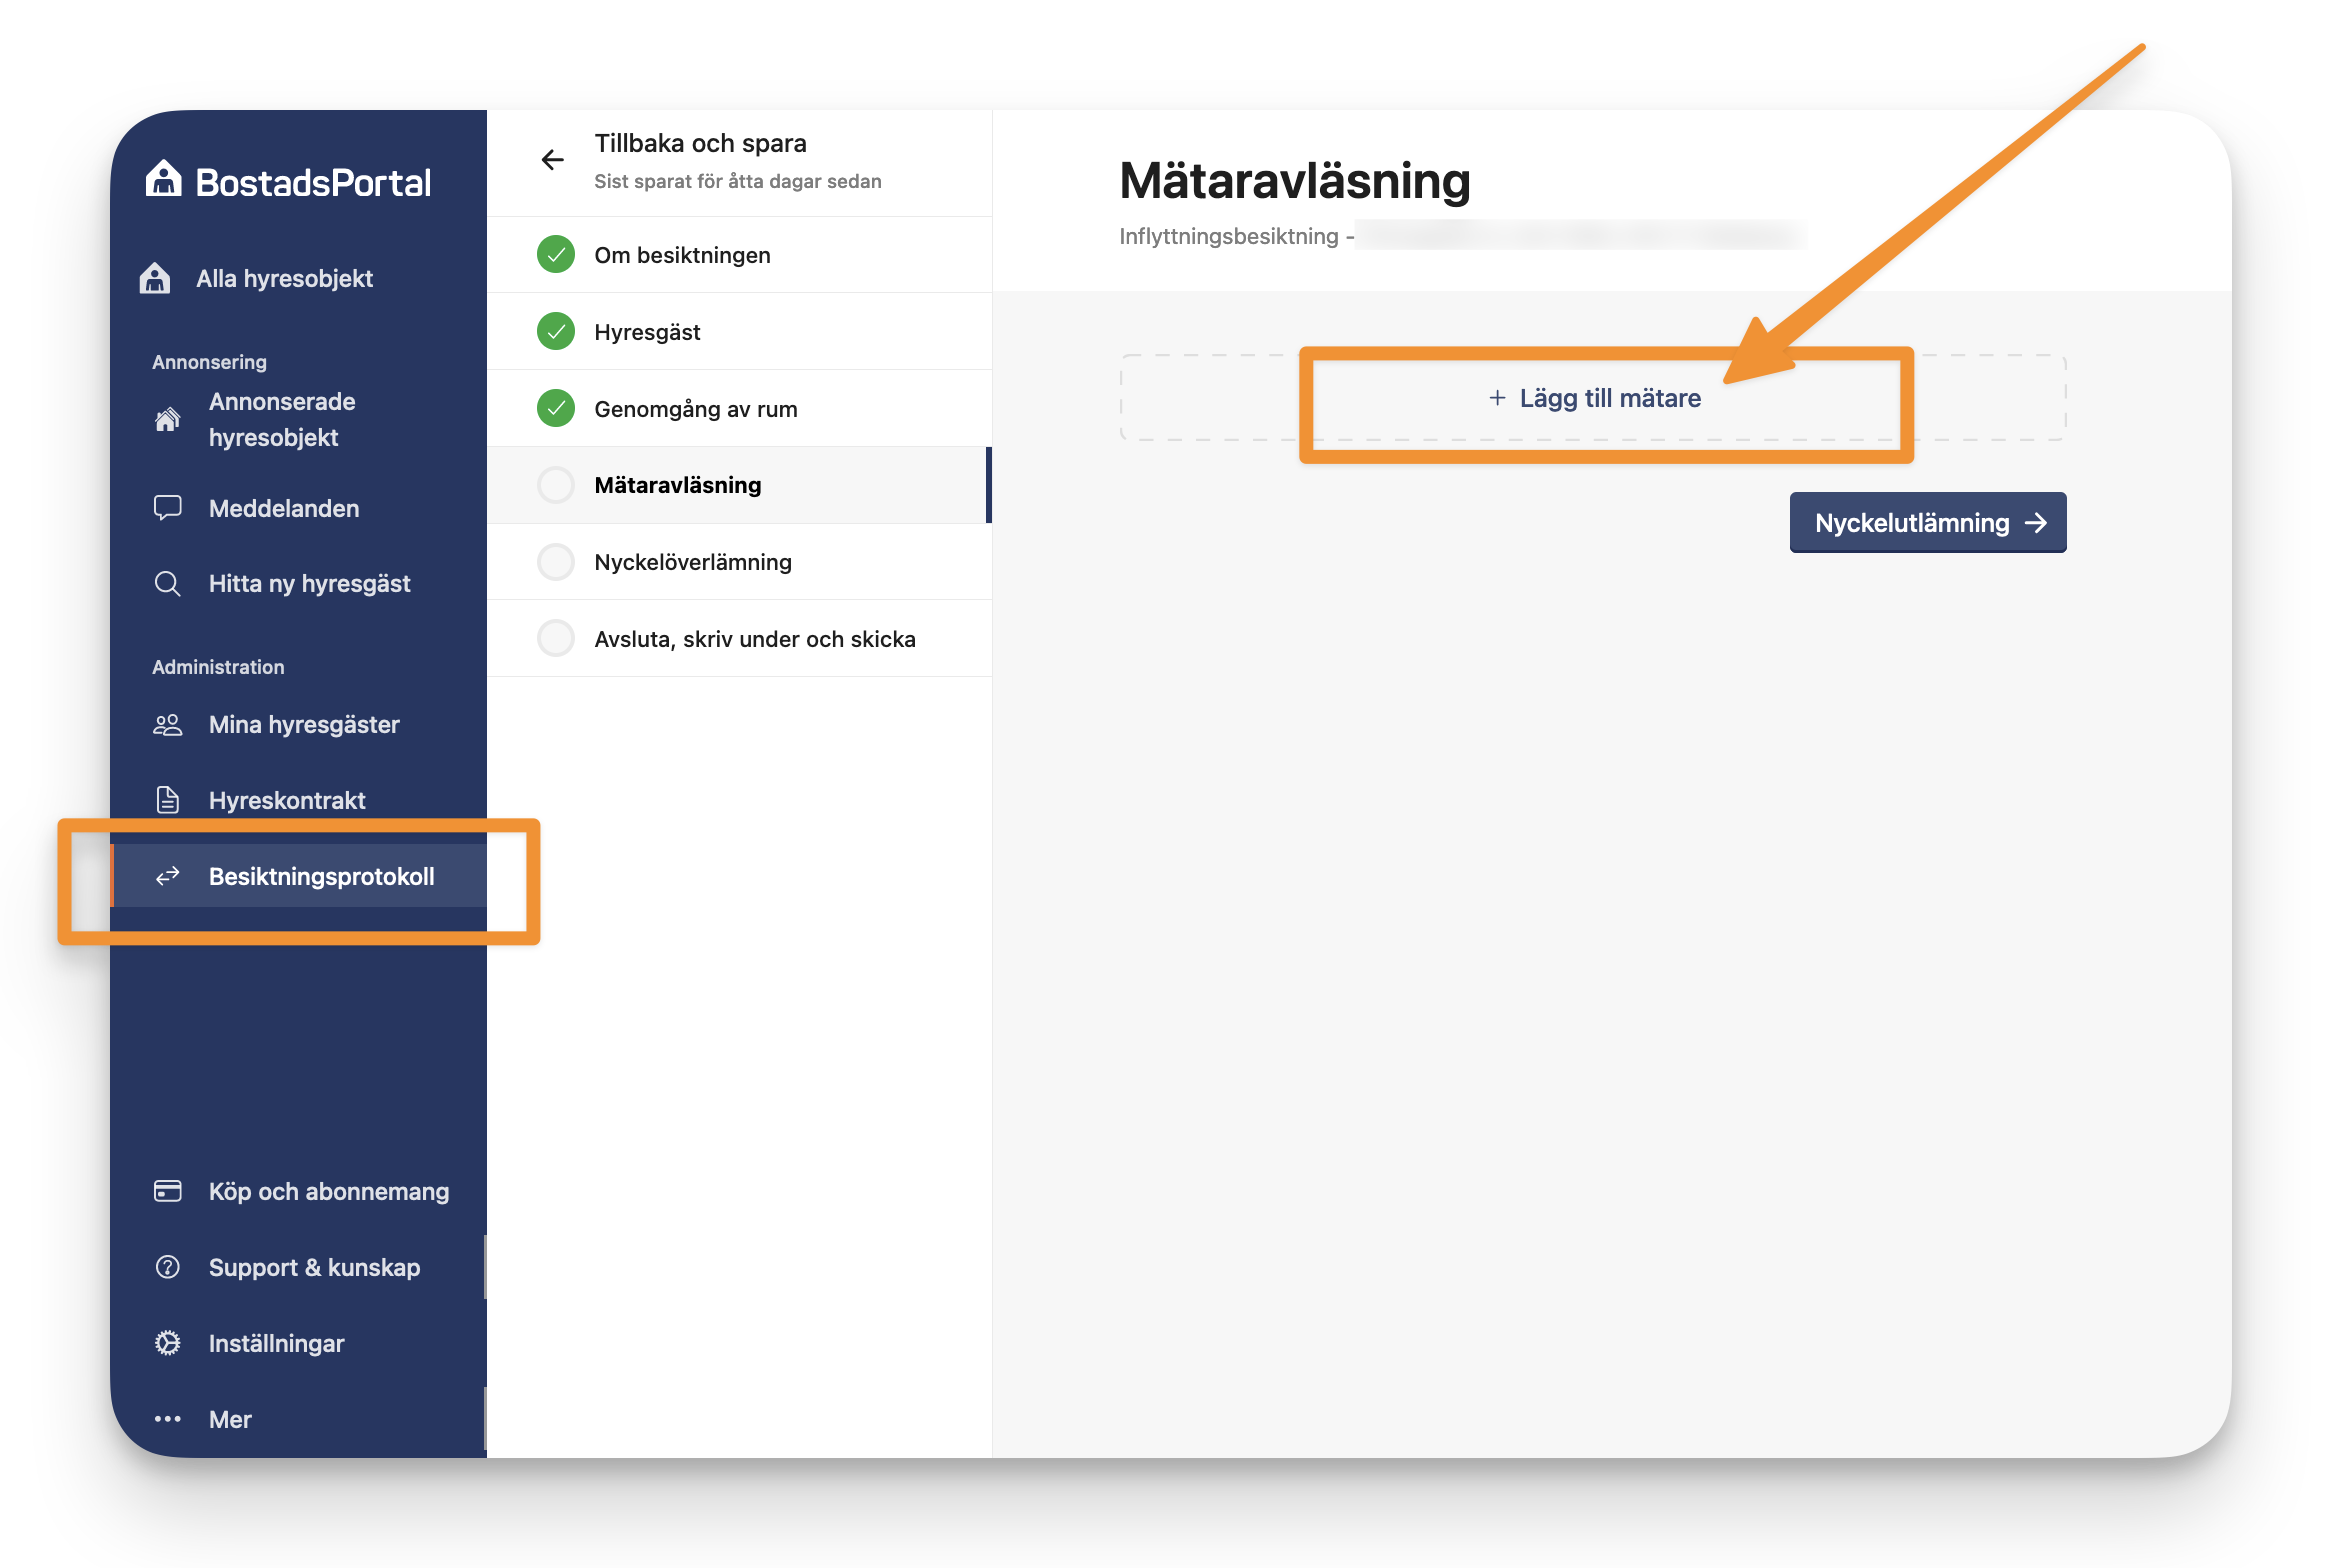Click the BostadsPortal house logo icon
2342x1568 pixels.
coord(163,179)
